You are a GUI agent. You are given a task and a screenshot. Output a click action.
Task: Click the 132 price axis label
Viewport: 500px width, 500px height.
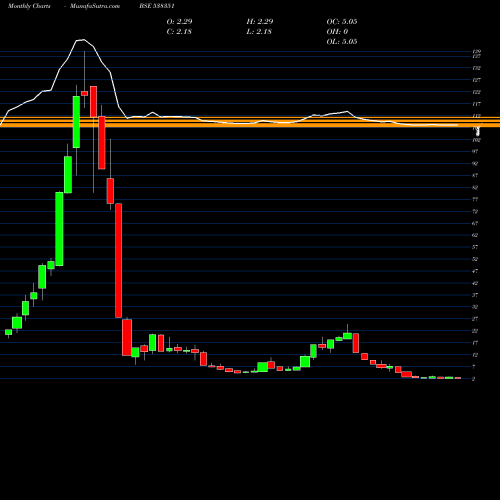(x=476, y=68)
